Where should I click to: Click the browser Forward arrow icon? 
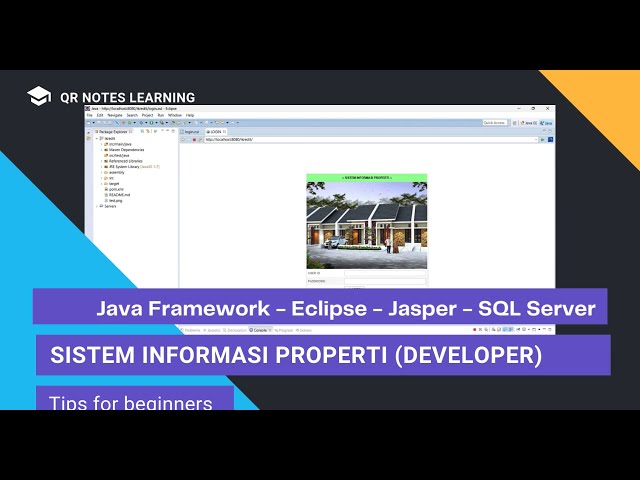[189, 140]
